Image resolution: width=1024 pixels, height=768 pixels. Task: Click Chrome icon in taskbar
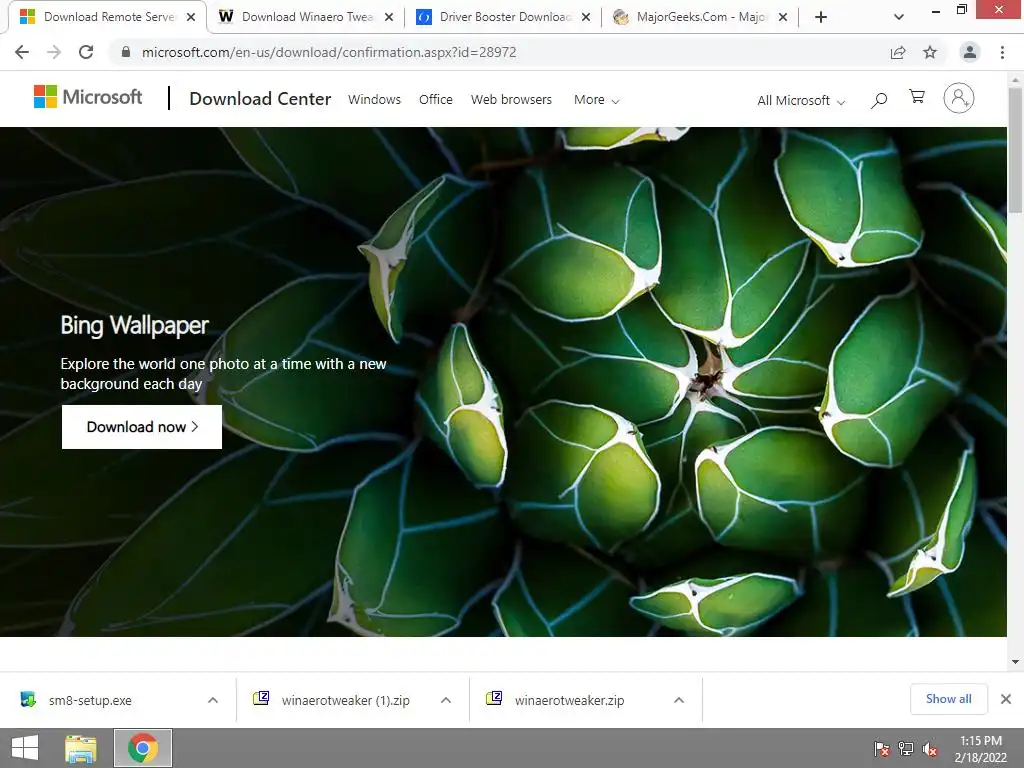tap(143, 748)
